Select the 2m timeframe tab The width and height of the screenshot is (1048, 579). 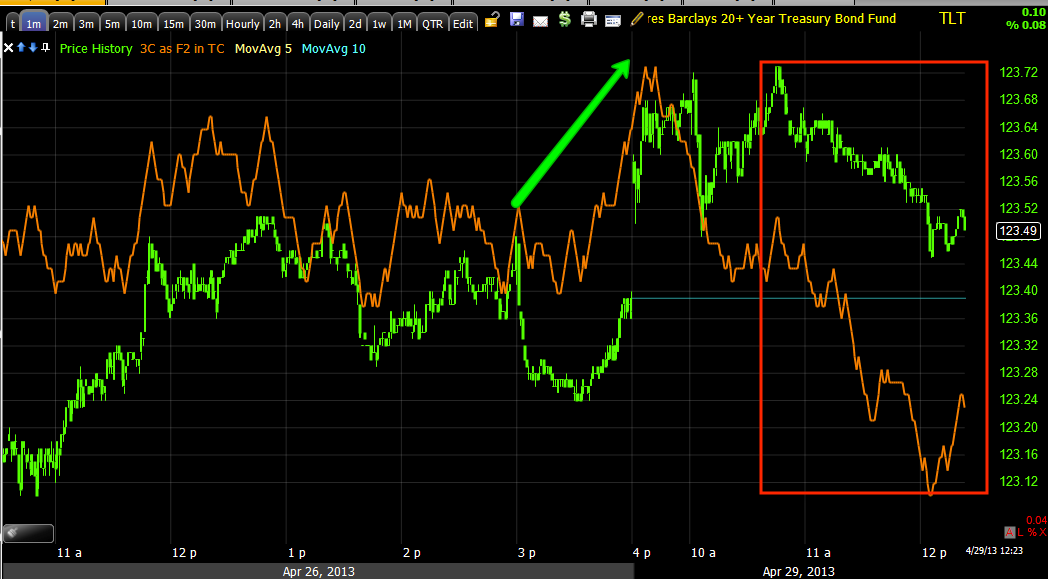[x=60, y=23]
